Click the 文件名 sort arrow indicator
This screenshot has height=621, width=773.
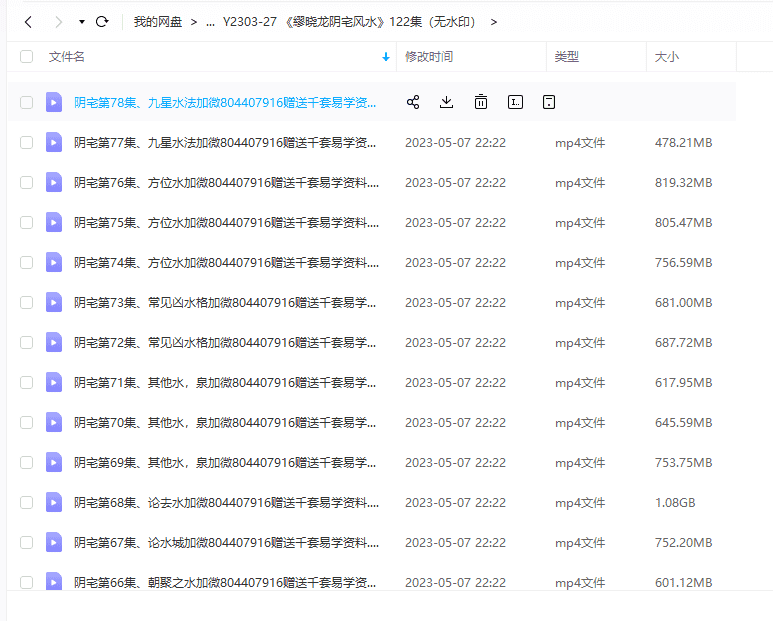pos(386,57)
